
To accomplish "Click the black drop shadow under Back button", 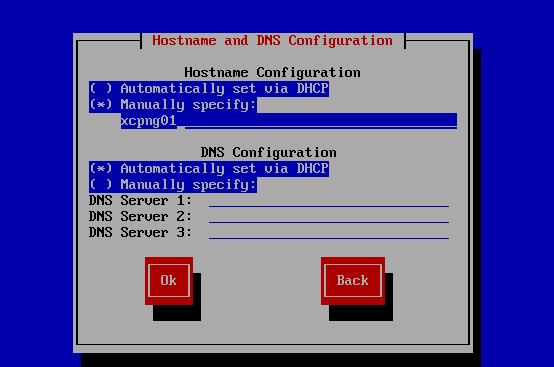I will (x=361, y=313).
